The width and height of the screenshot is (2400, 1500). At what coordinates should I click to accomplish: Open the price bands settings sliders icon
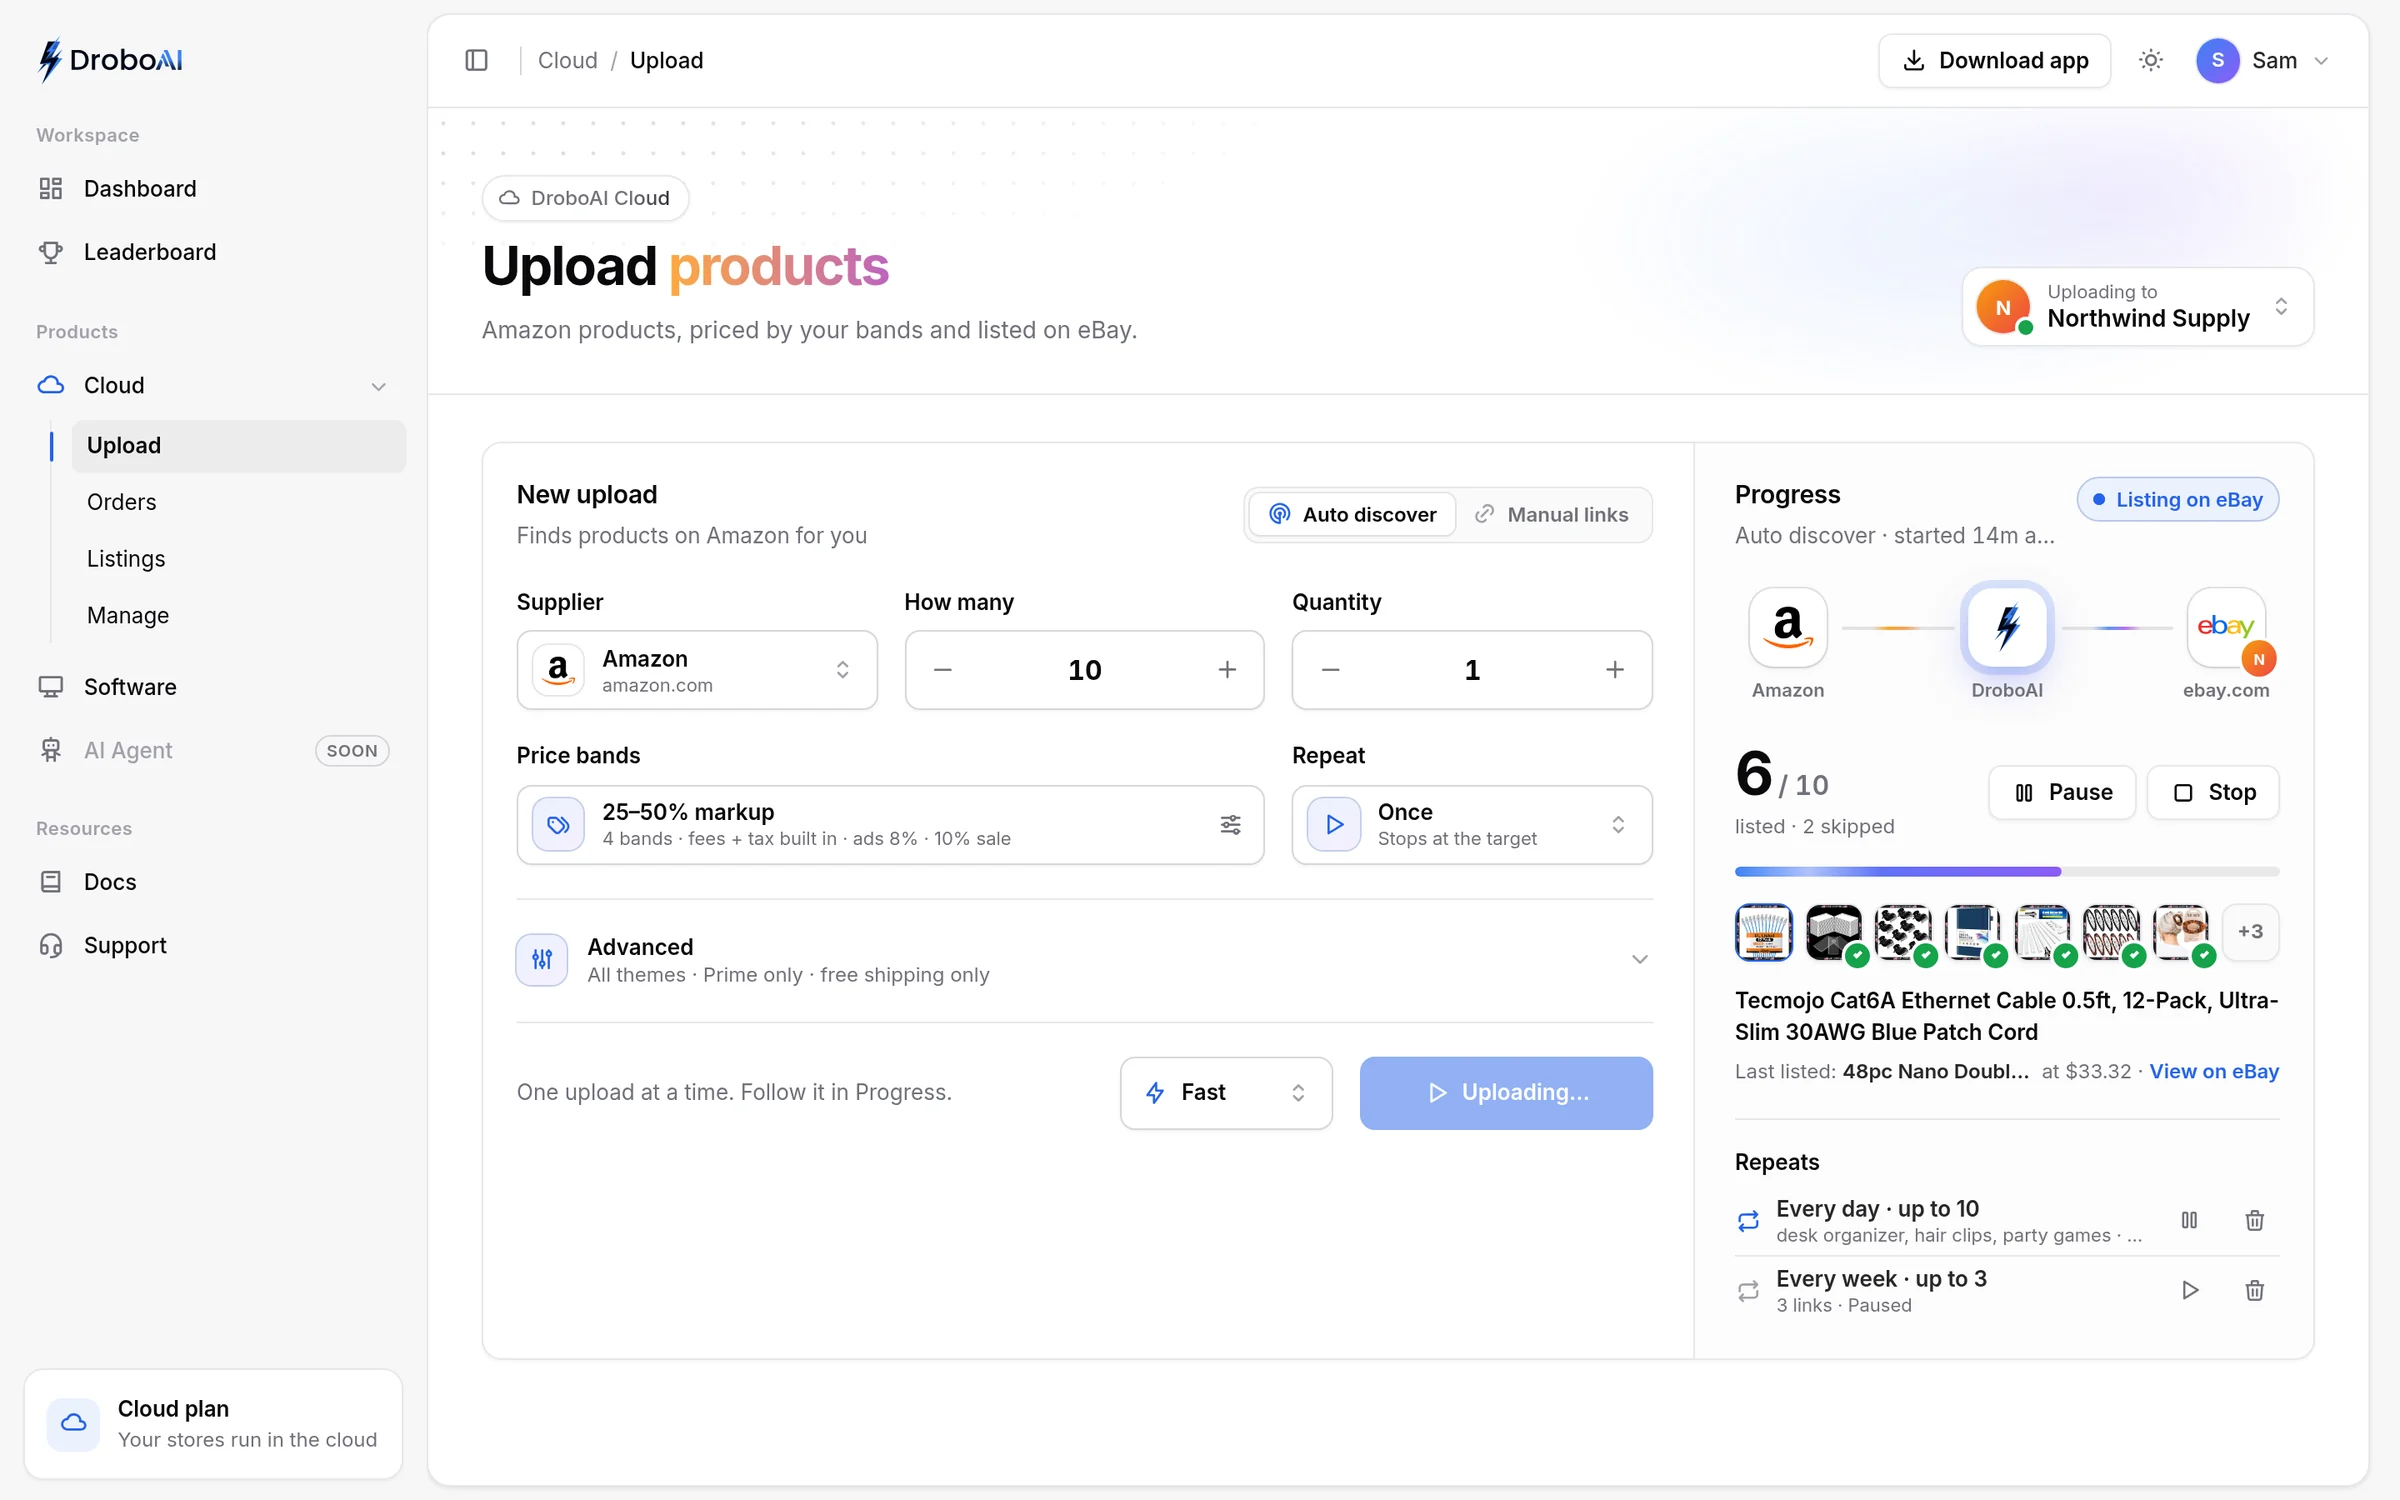click(x=1230, y=824)
